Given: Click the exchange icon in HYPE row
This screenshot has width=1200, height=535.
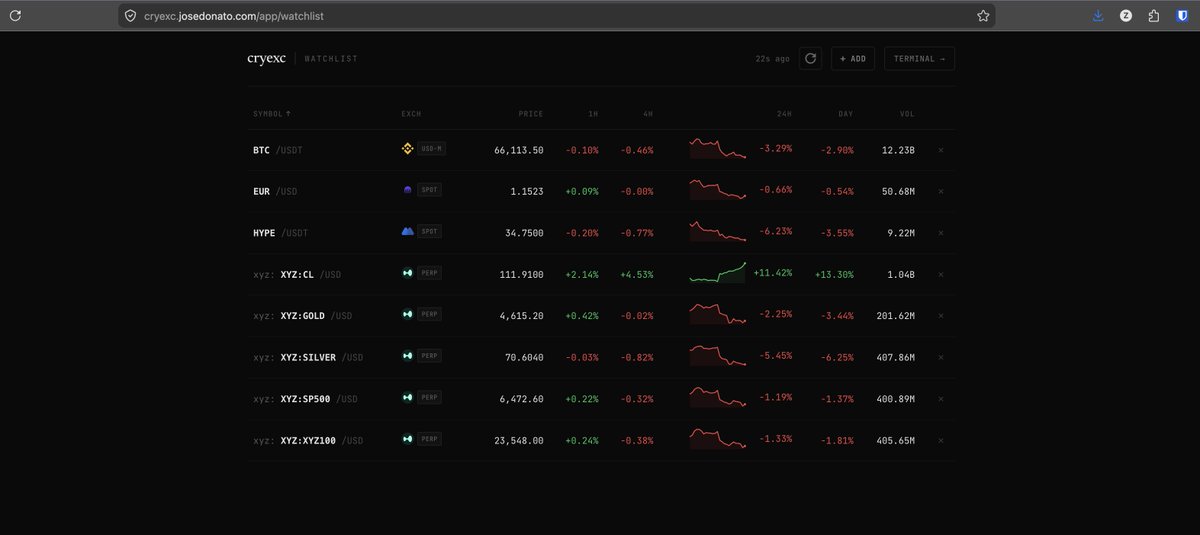Looking at the screenshot, I should 407,231.
